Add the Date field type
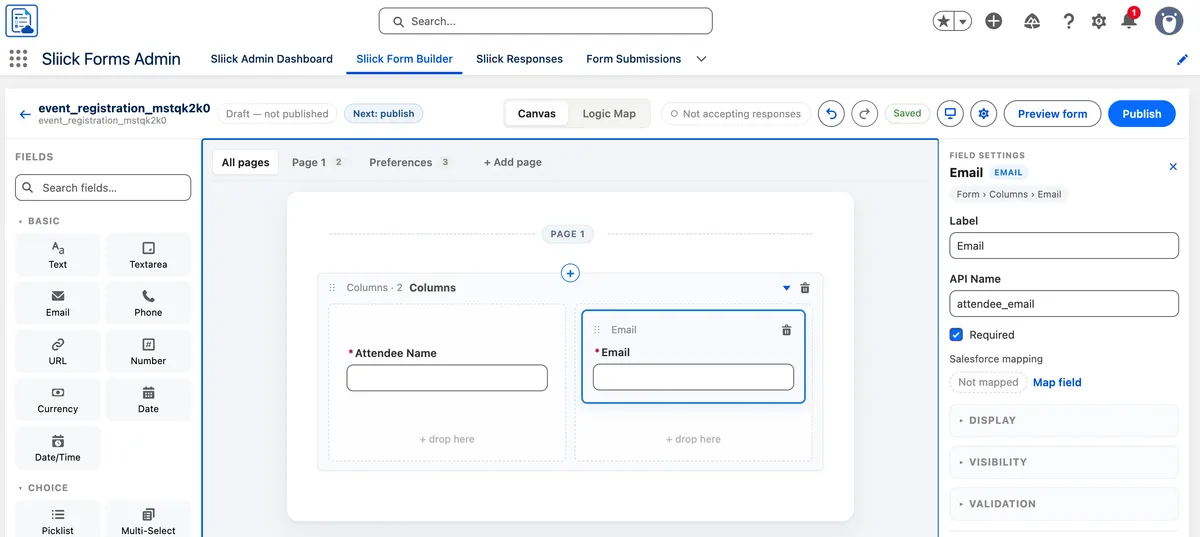This screenshot has width=1200, height=537. (x=148, y=400)
